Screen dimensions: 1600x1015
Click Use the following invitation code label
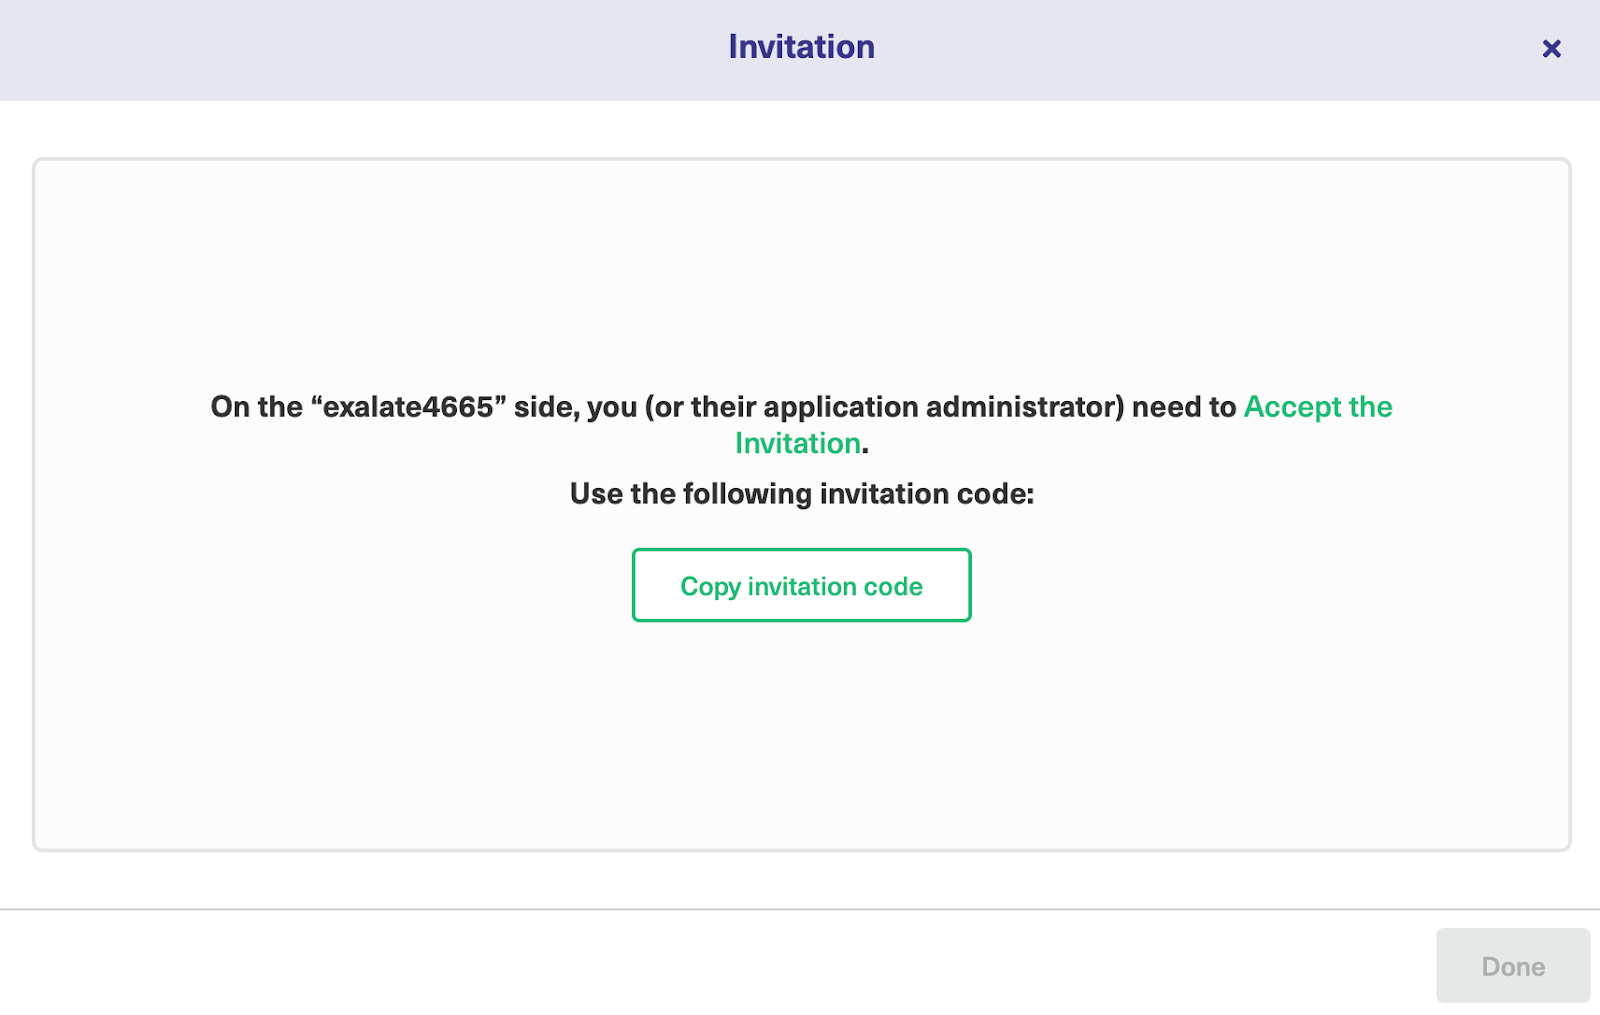800,493
